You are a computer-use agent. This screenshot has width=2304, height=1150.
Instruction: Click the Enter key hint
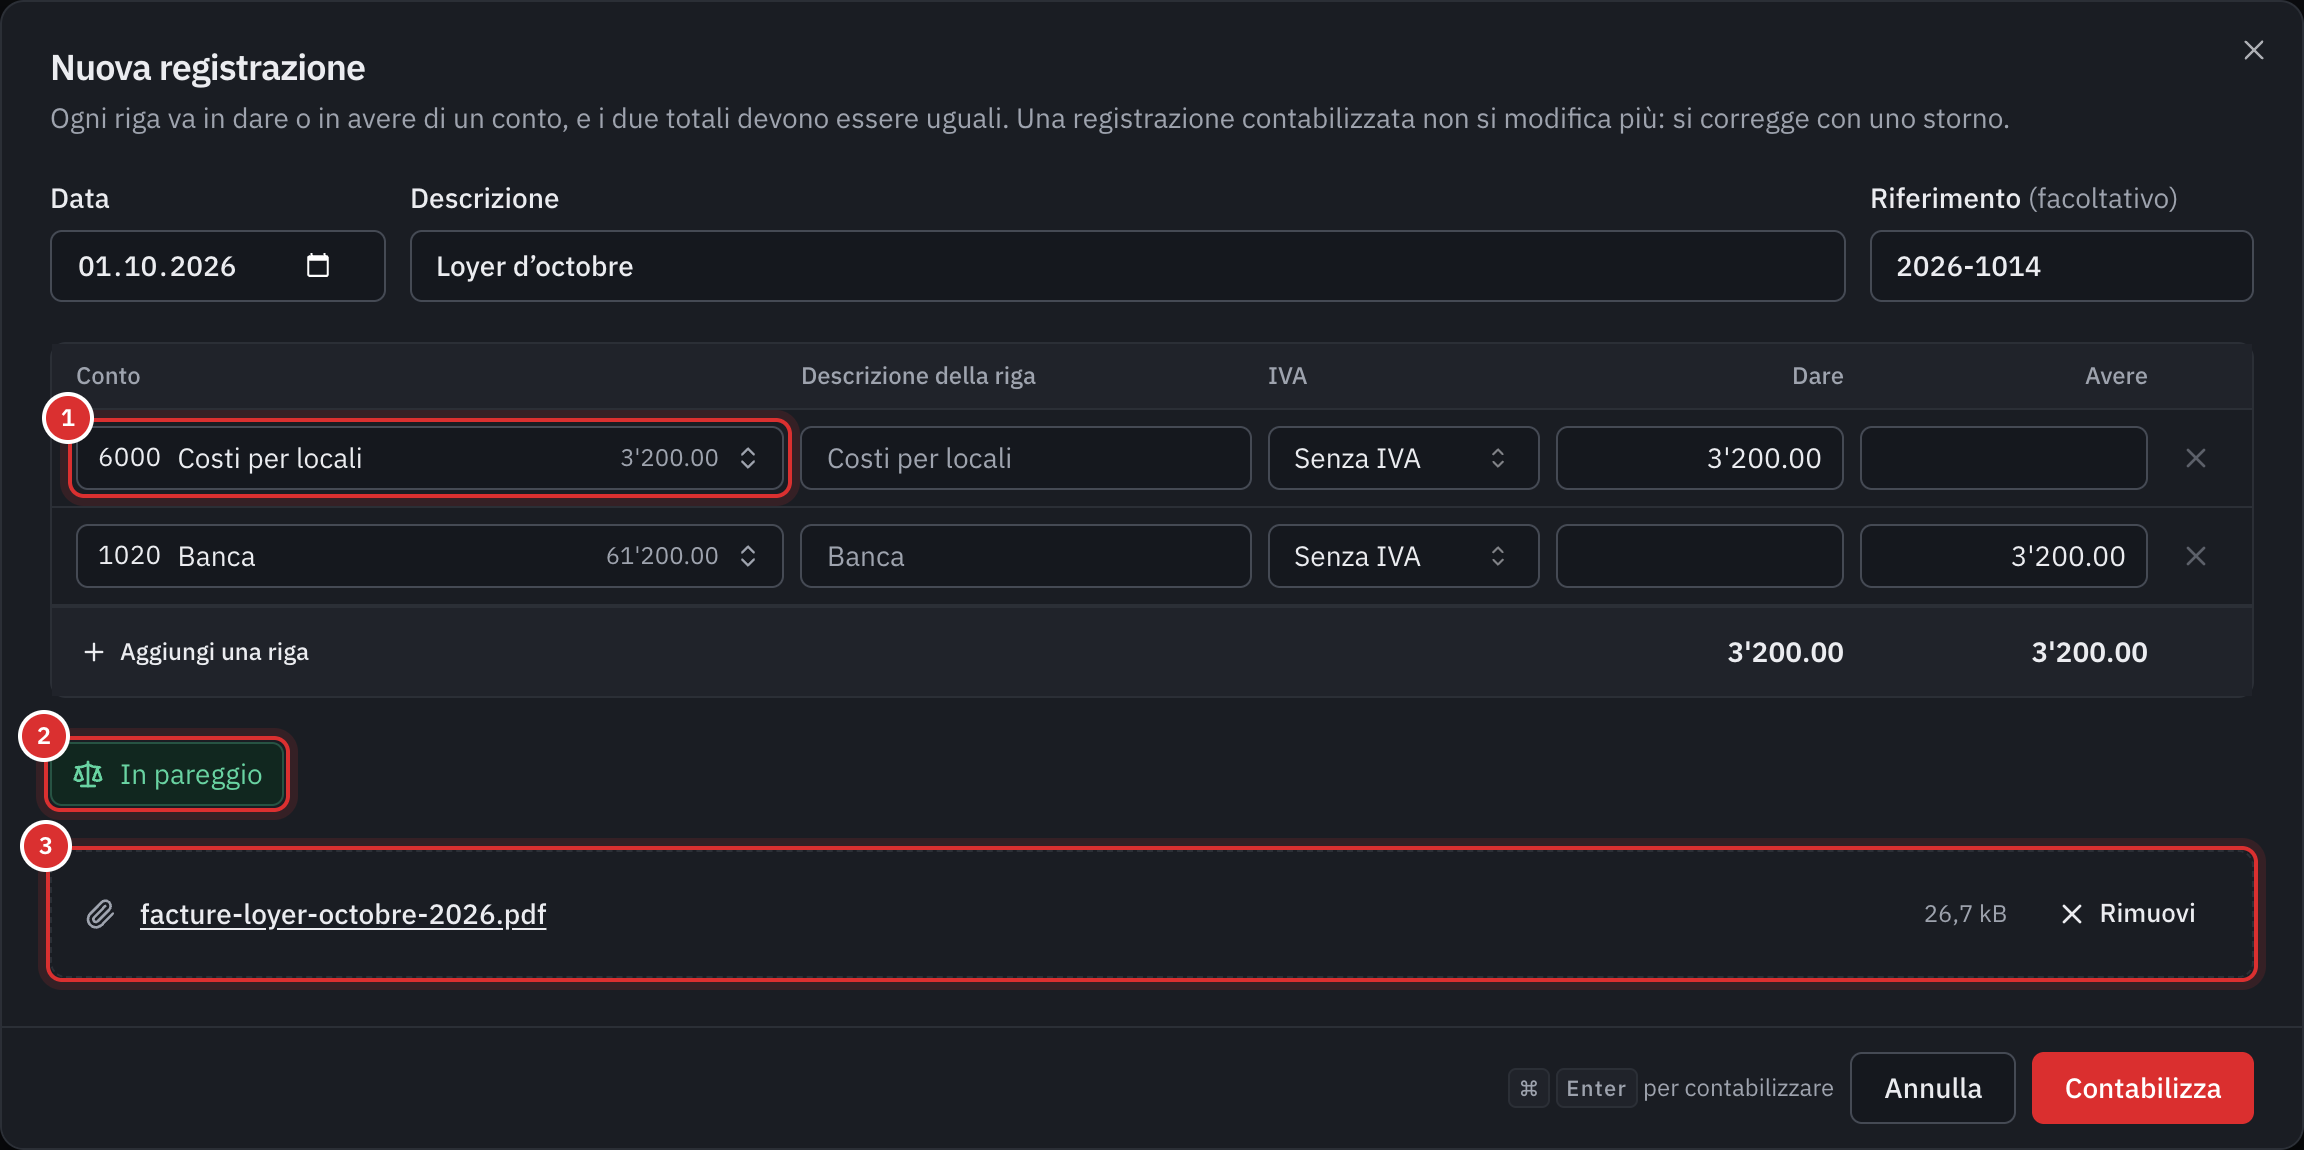pos(1596,1088)
